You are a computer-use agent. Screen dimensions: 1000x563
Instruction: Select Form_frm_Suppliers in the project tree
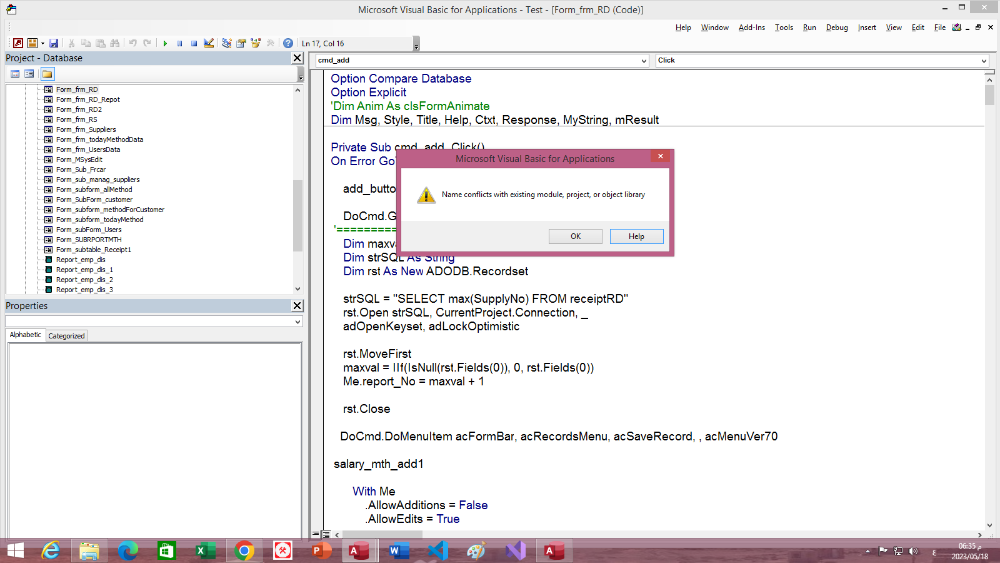(86, 129)
